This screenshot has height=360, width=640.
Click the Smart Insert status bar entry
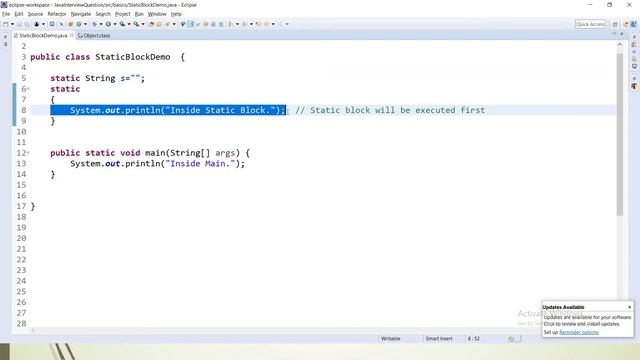pyautogui.click(x=439, y=338)
